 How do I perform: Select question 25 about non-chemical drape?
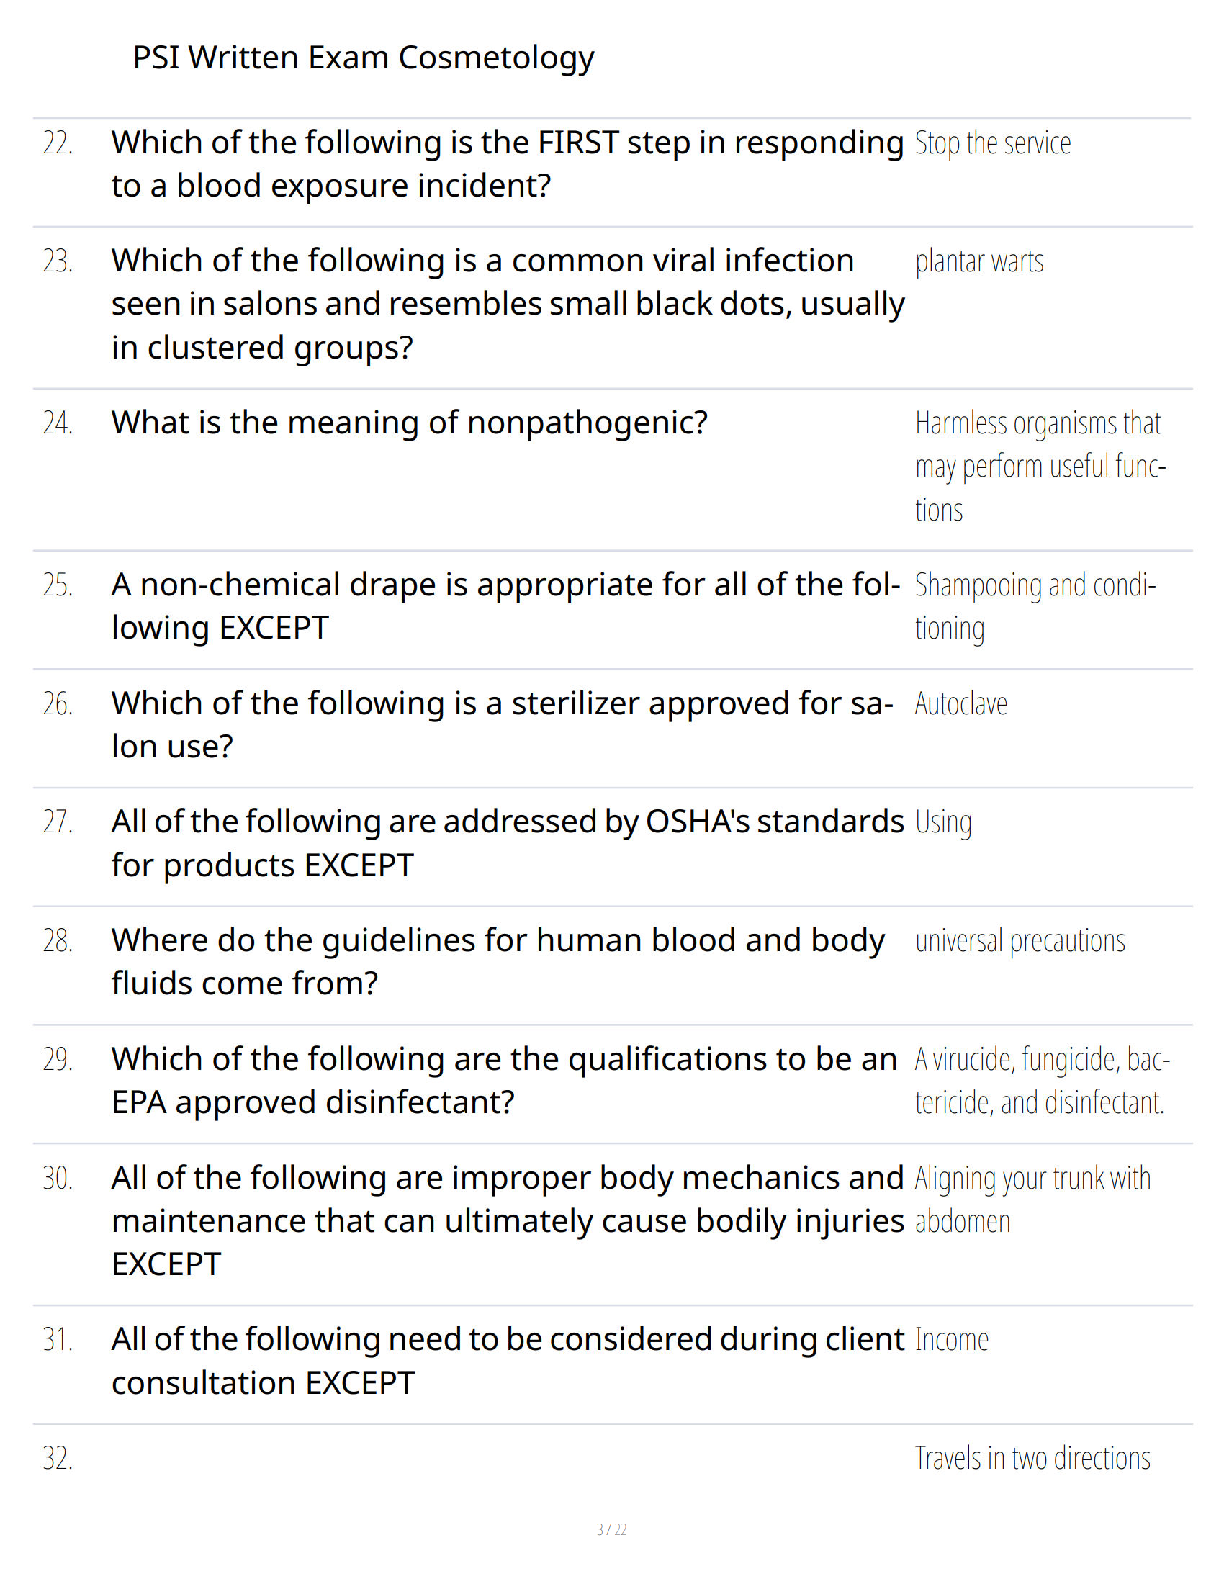click(506, 606)
